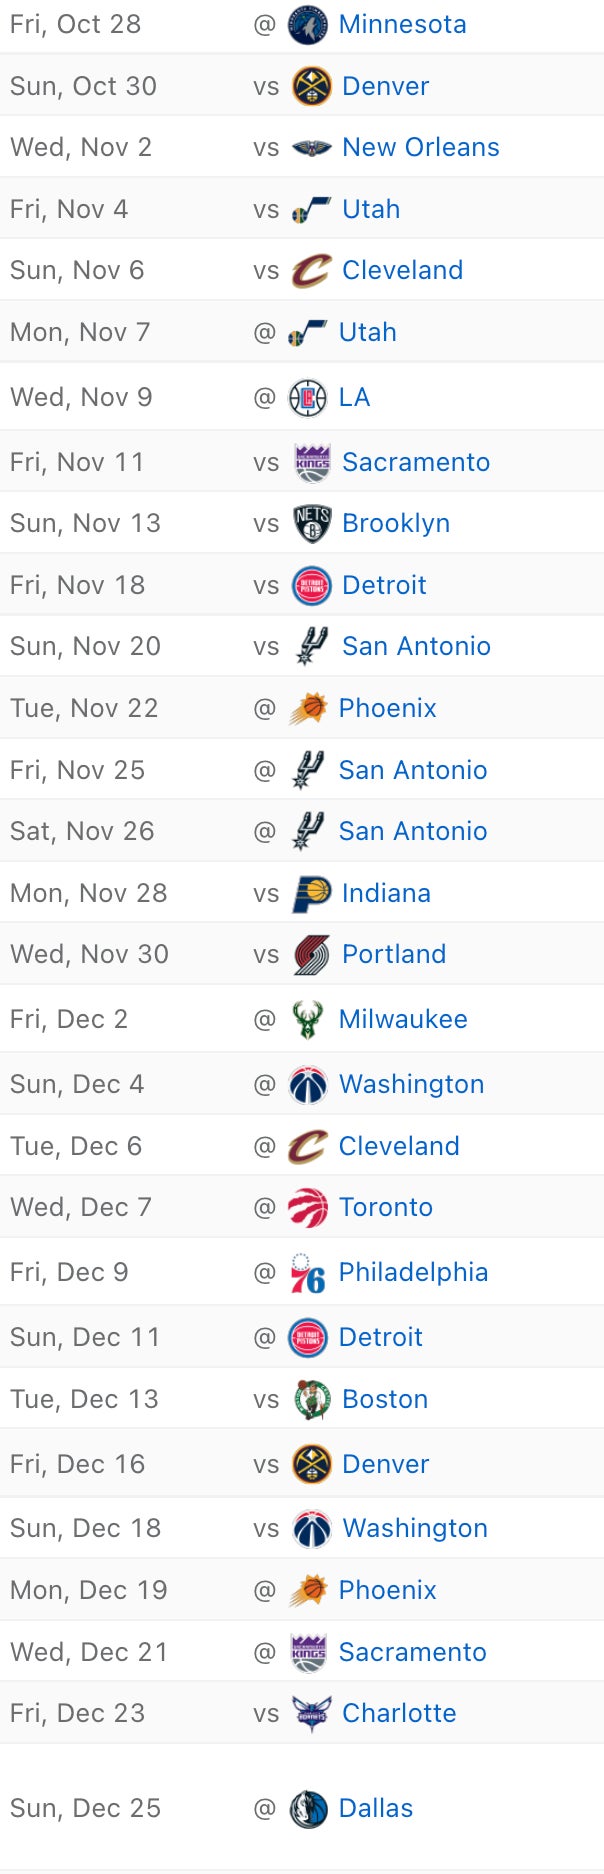Click the Minnesota Timberwolves logo
604x1874 pixels.
[308, 25]
